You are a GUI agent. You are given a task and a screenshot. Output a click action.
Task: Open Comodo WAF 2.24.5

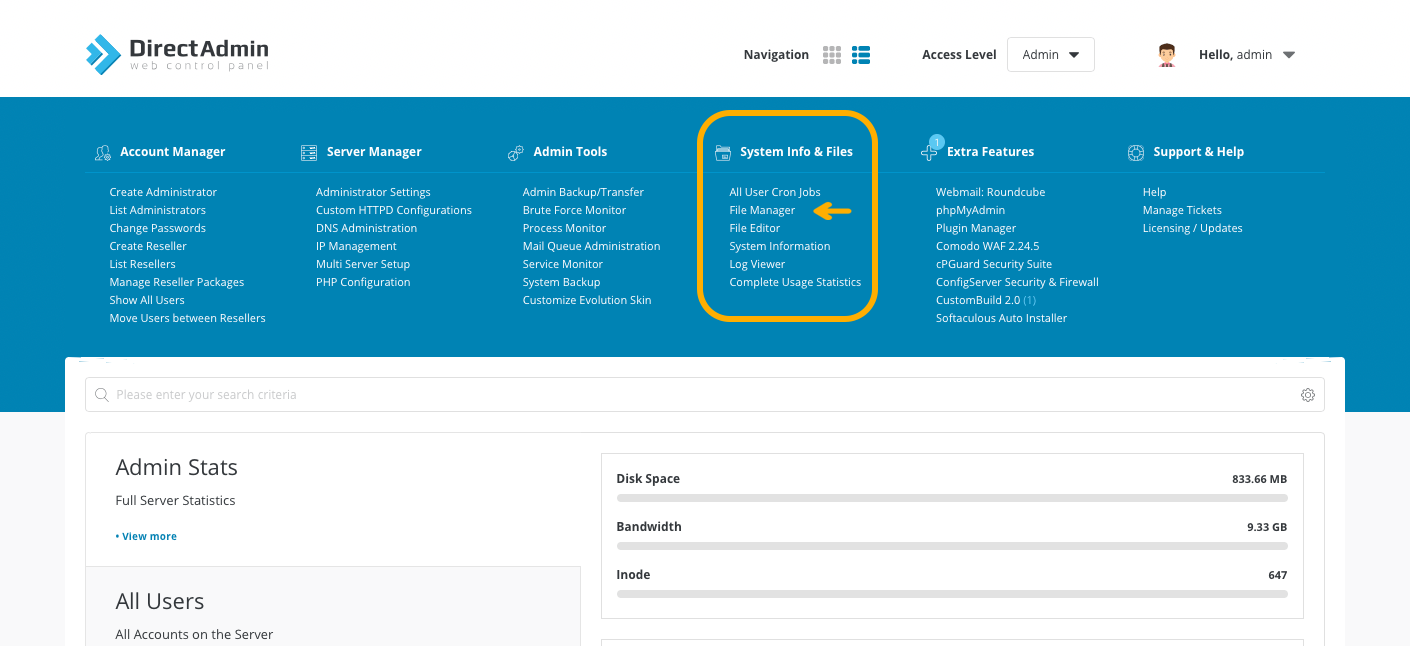click(988, 246)
